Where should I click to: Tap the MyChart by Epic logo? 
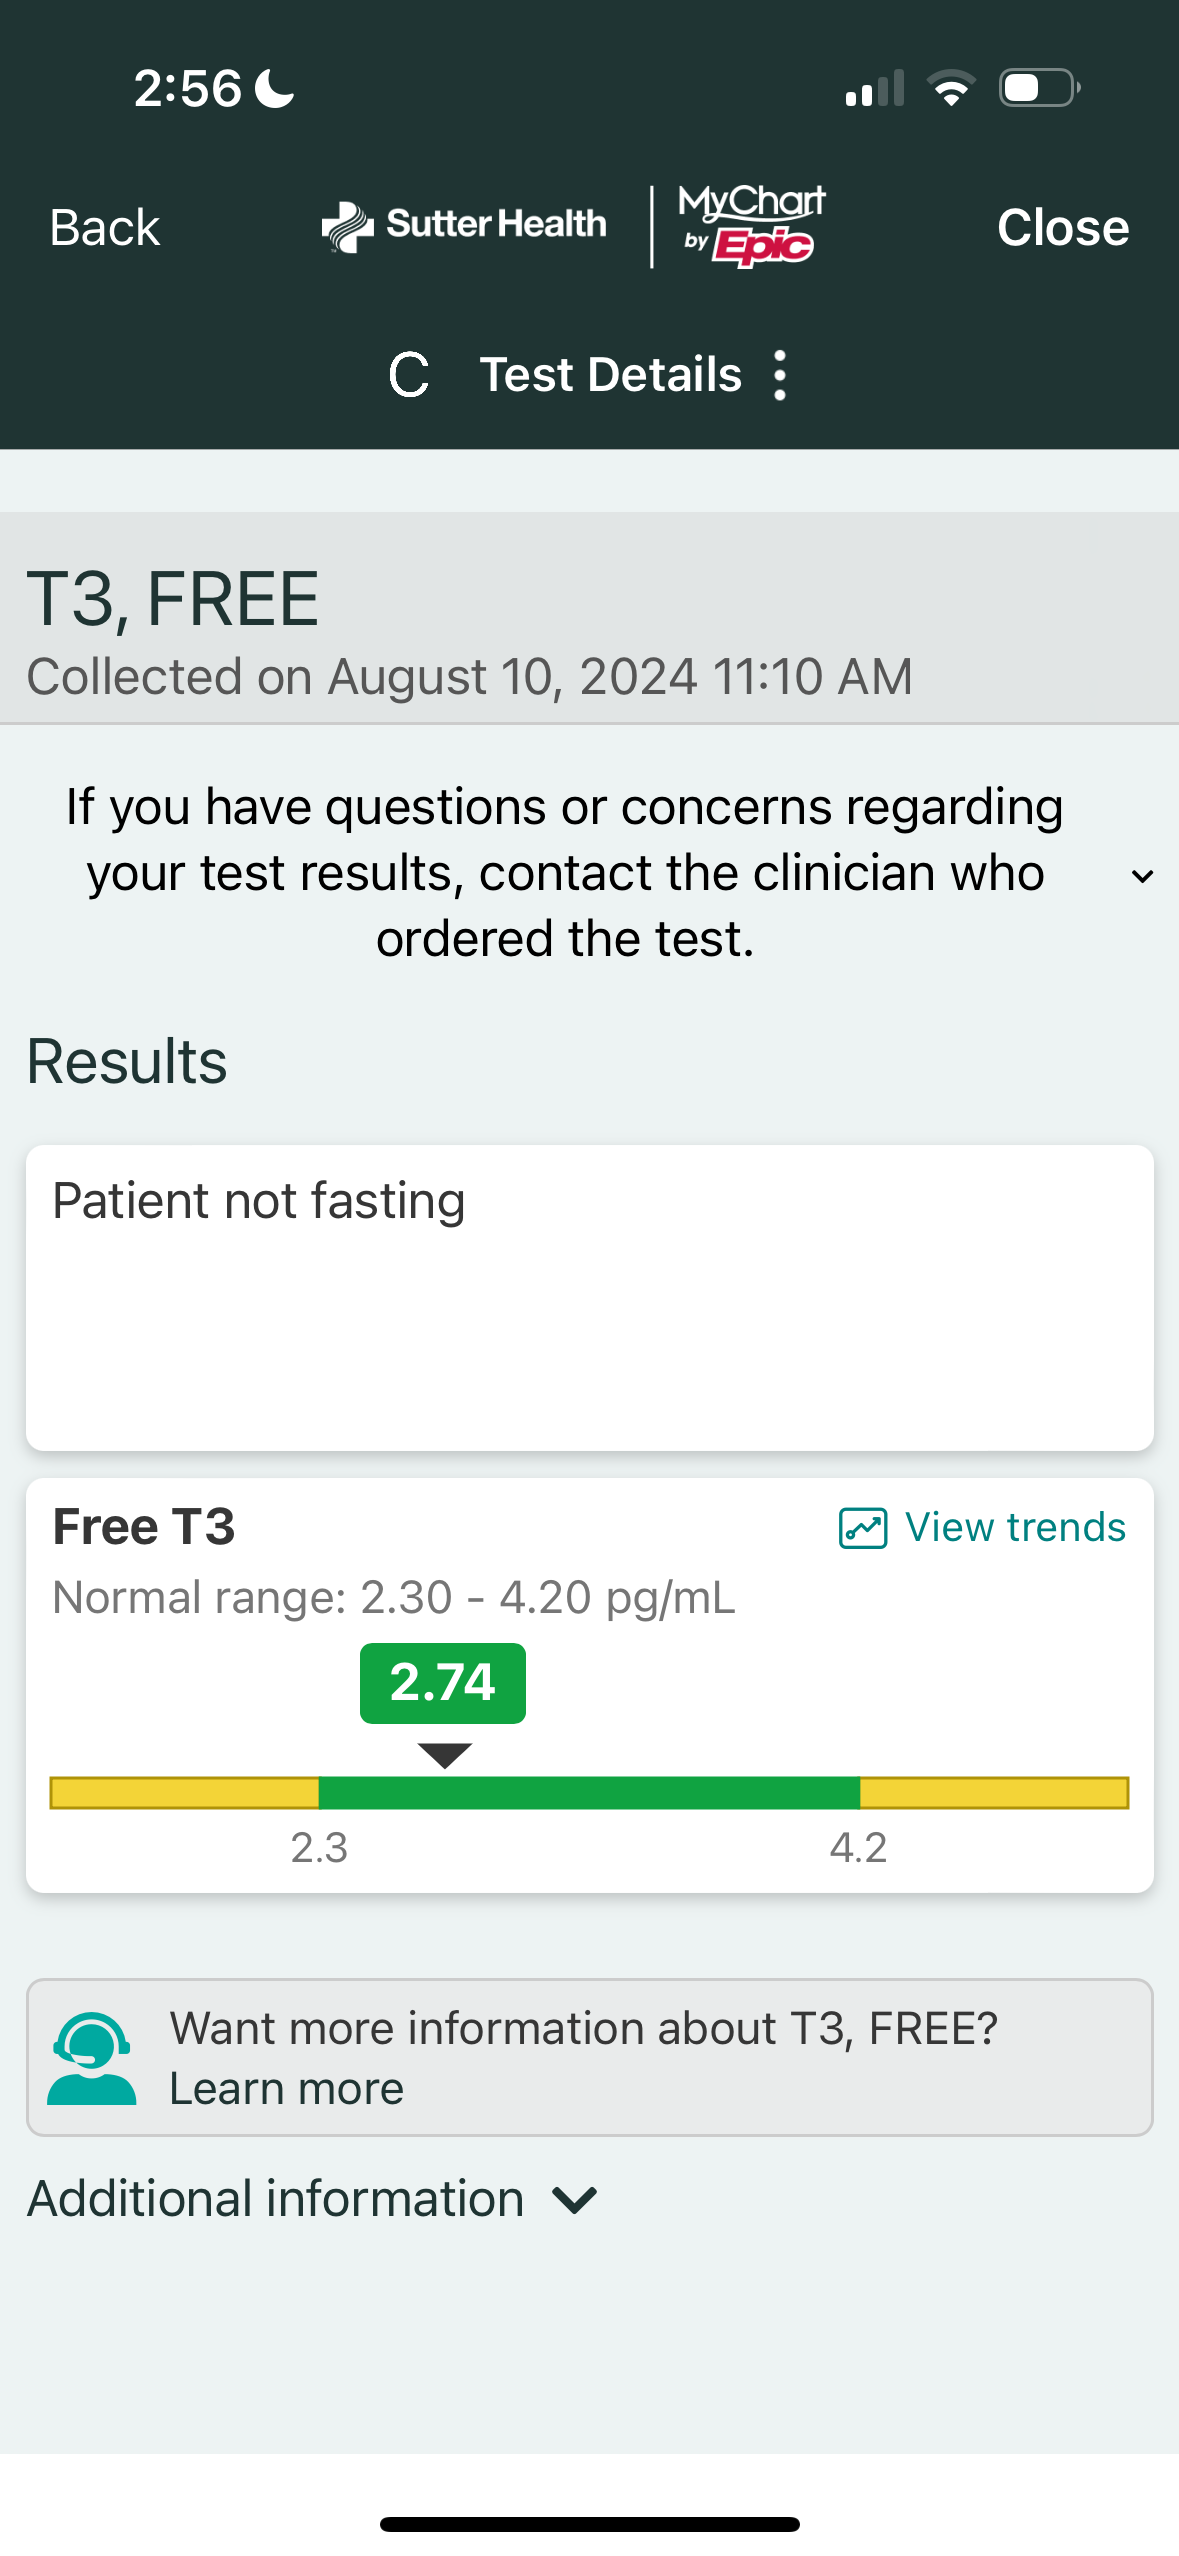[752, 226]
